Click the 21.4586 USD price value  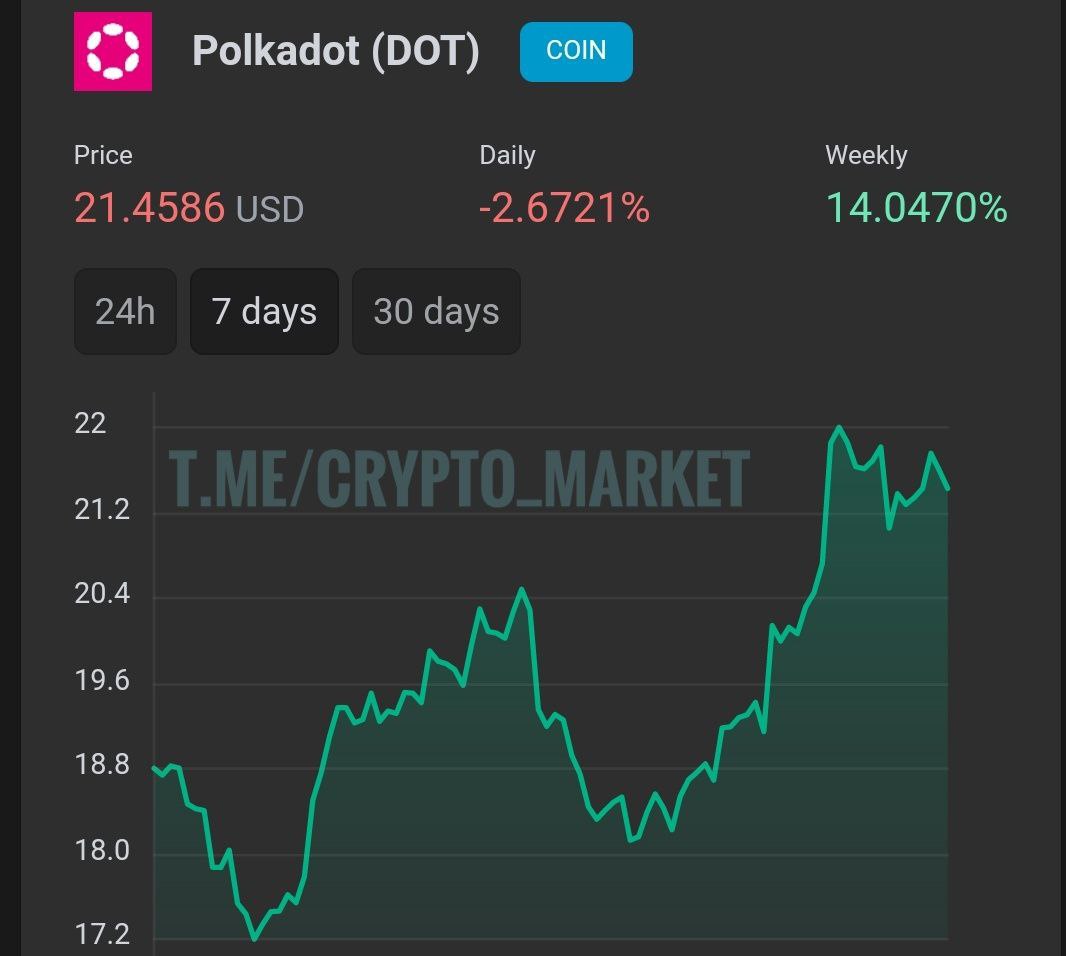point(188,208)
